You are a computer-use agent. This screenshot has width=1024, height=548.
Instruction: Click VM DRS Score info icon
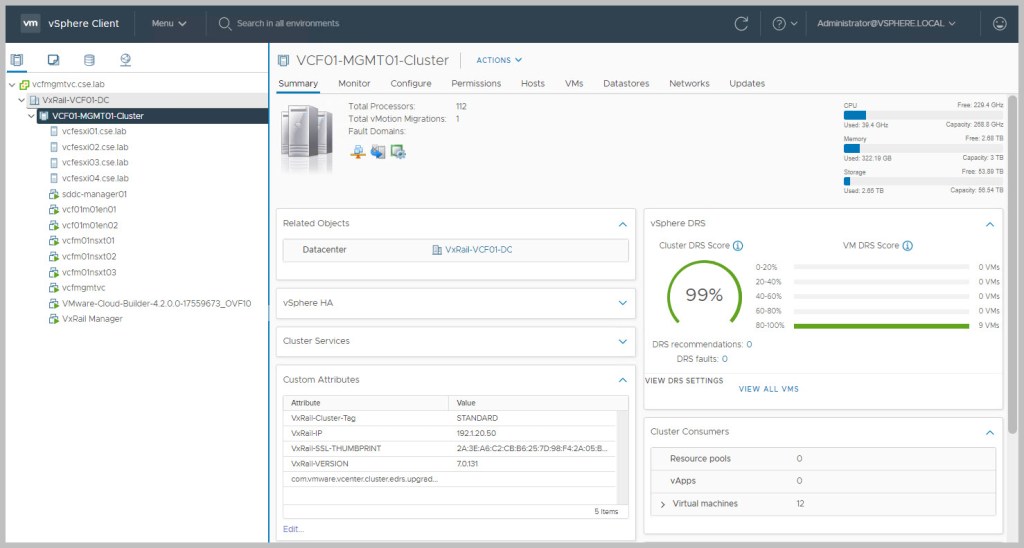[908, 245]
